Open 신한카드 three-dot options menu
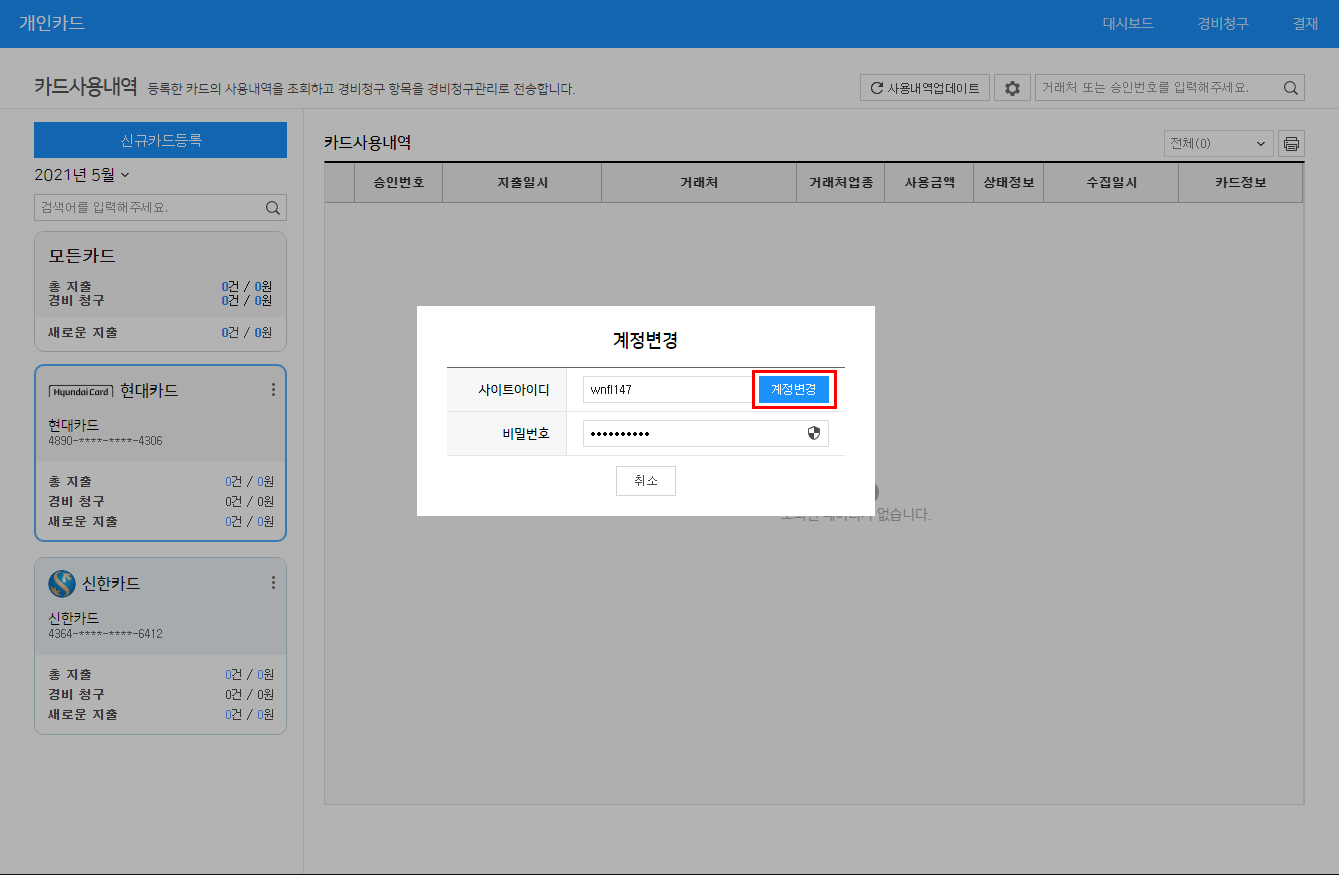 (273, 582)
